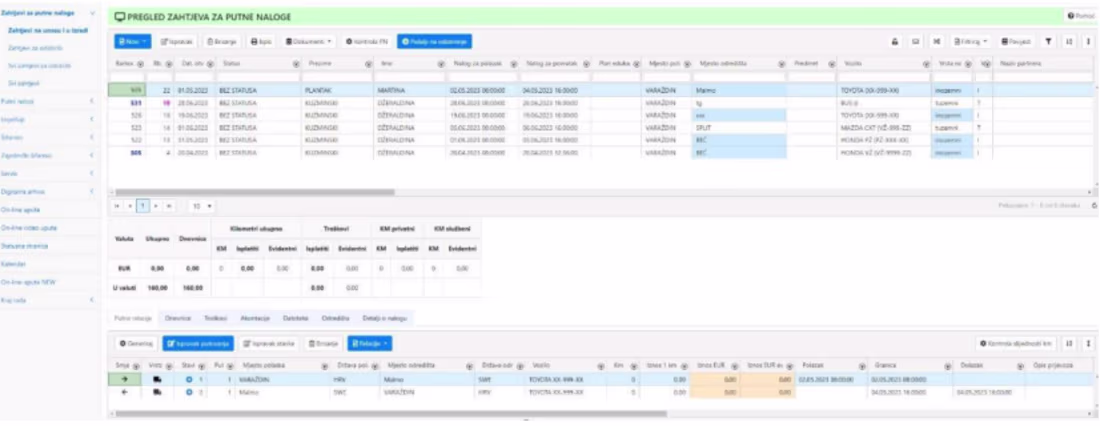The height and width of the screenshot is (426, 1100).
Task: Click the top grid horizontal scrollbar
Action: point(255,192)
